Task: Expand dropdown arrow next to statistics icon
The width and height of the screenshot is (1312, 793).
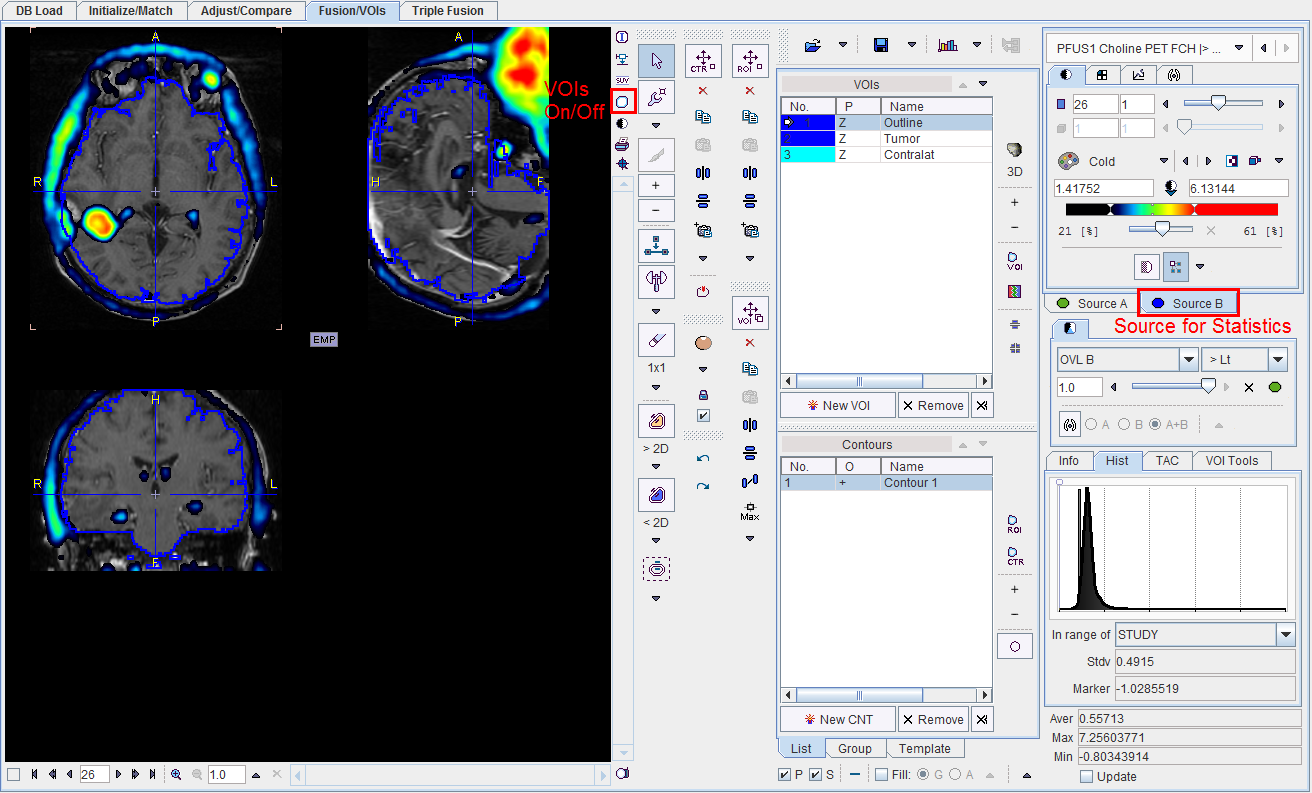Action: tap(978, 45)
